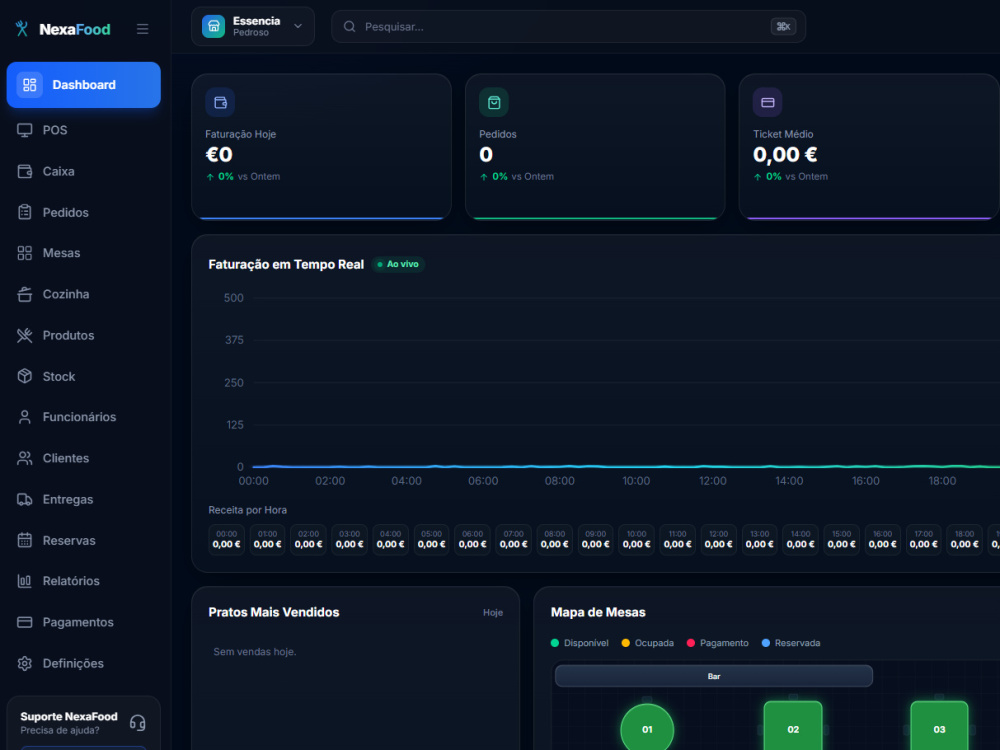Open the POS menu item
1000x750 pixels.
(x=84, y=130)
